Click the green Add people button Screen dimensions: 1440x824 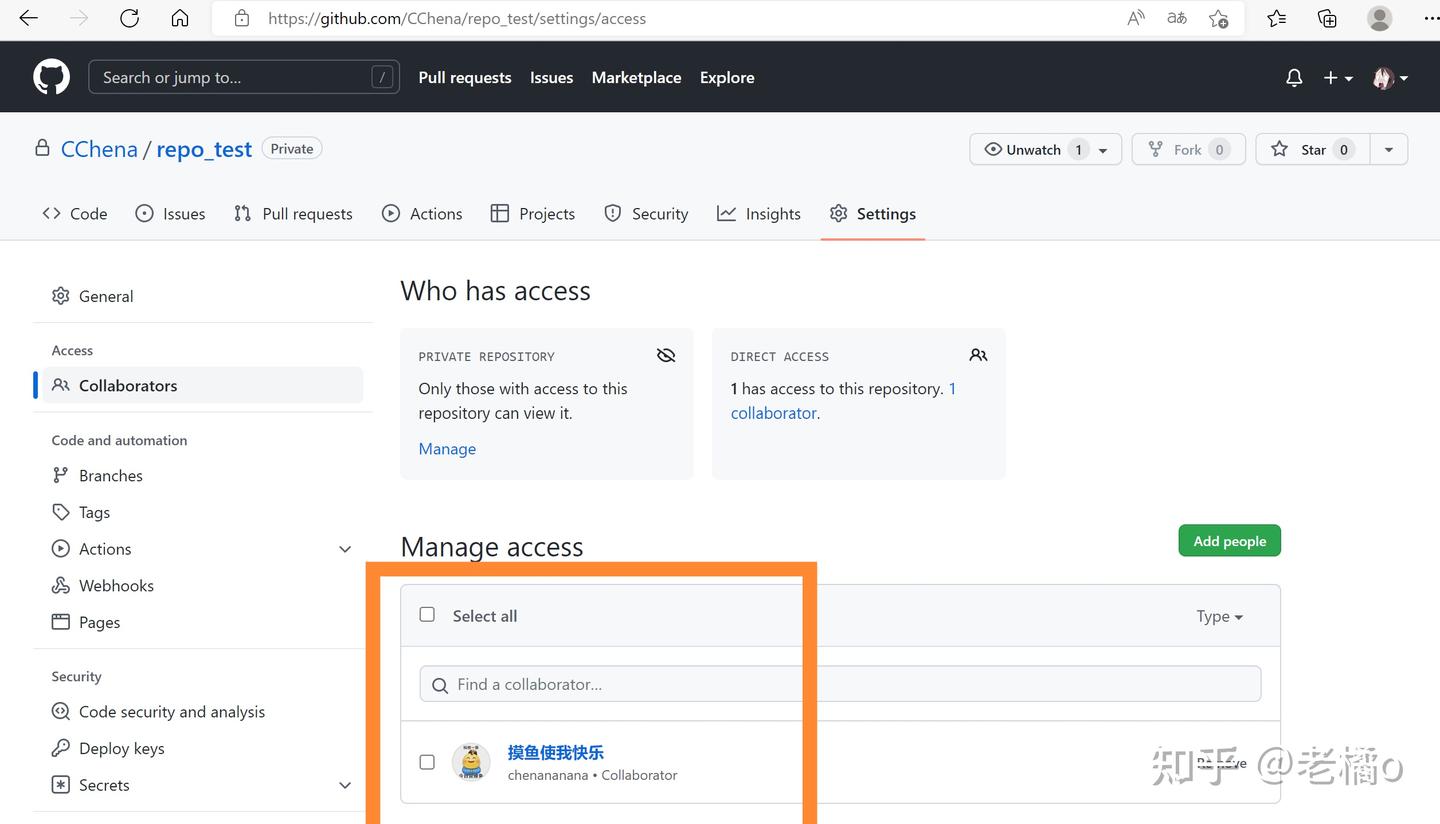pyautogui.click(x=1229, y=541)
